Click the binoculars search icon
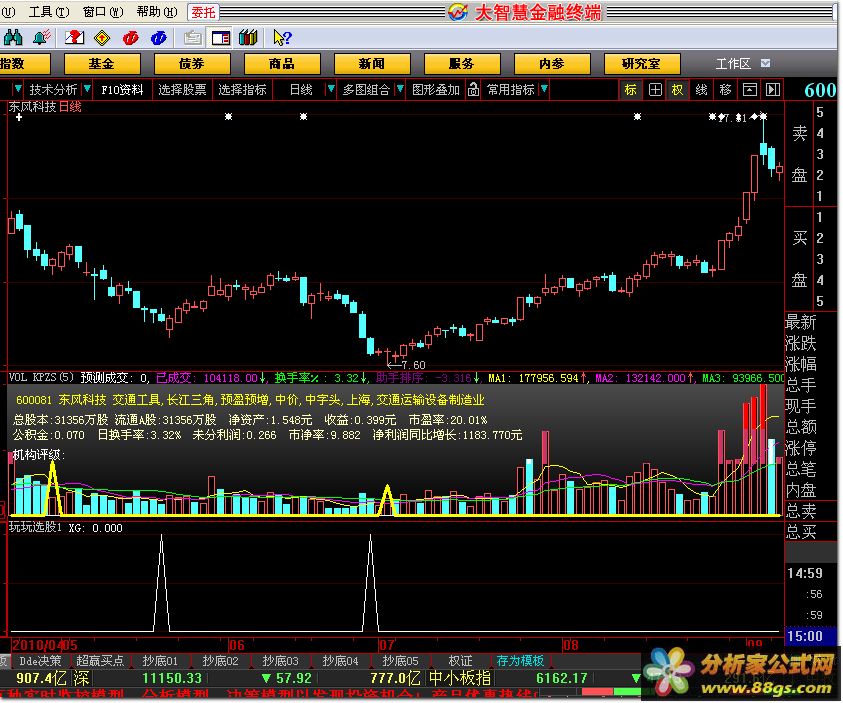Viewport: 843px width, 703px height. pyautogui.click(x=13, y=38)
